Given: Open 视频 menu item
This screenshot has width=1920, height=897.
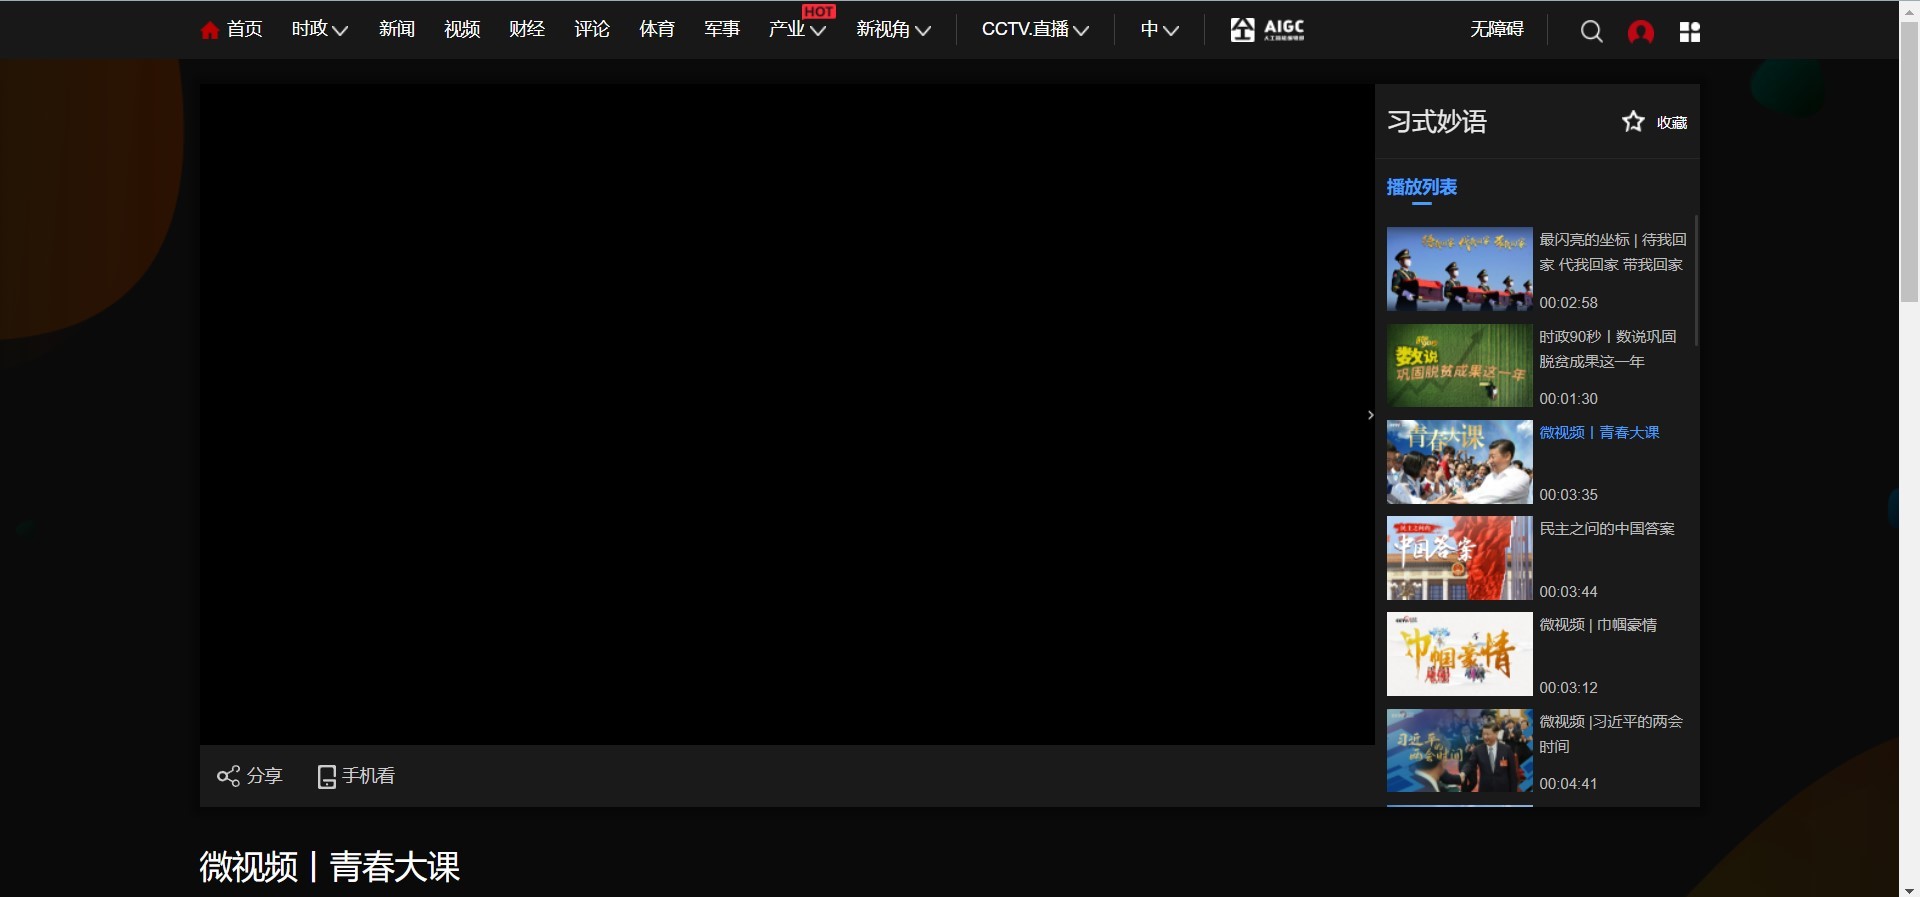Looking at the screenshot, I should 462,29.
